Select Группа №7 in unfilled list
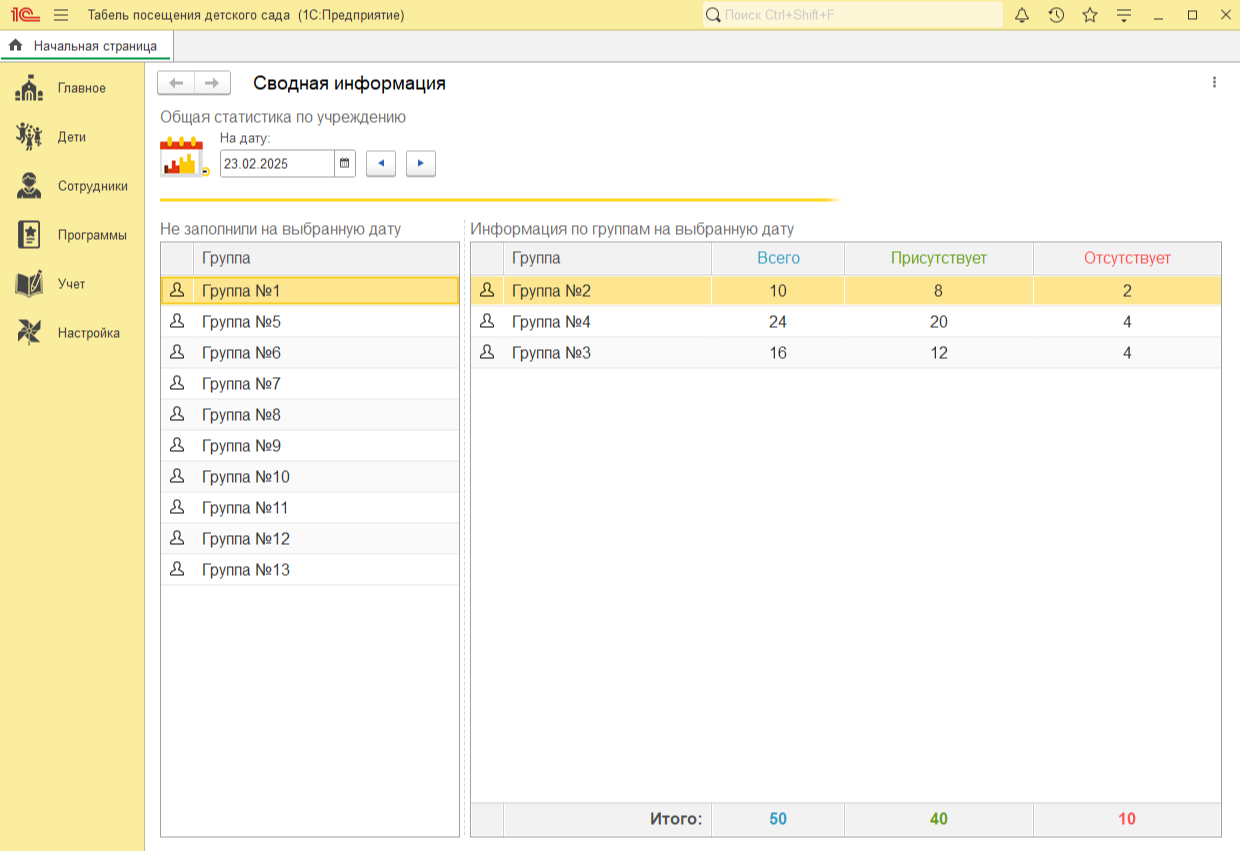Viewport: 1240px width, 851px height. tap(241, 384)
